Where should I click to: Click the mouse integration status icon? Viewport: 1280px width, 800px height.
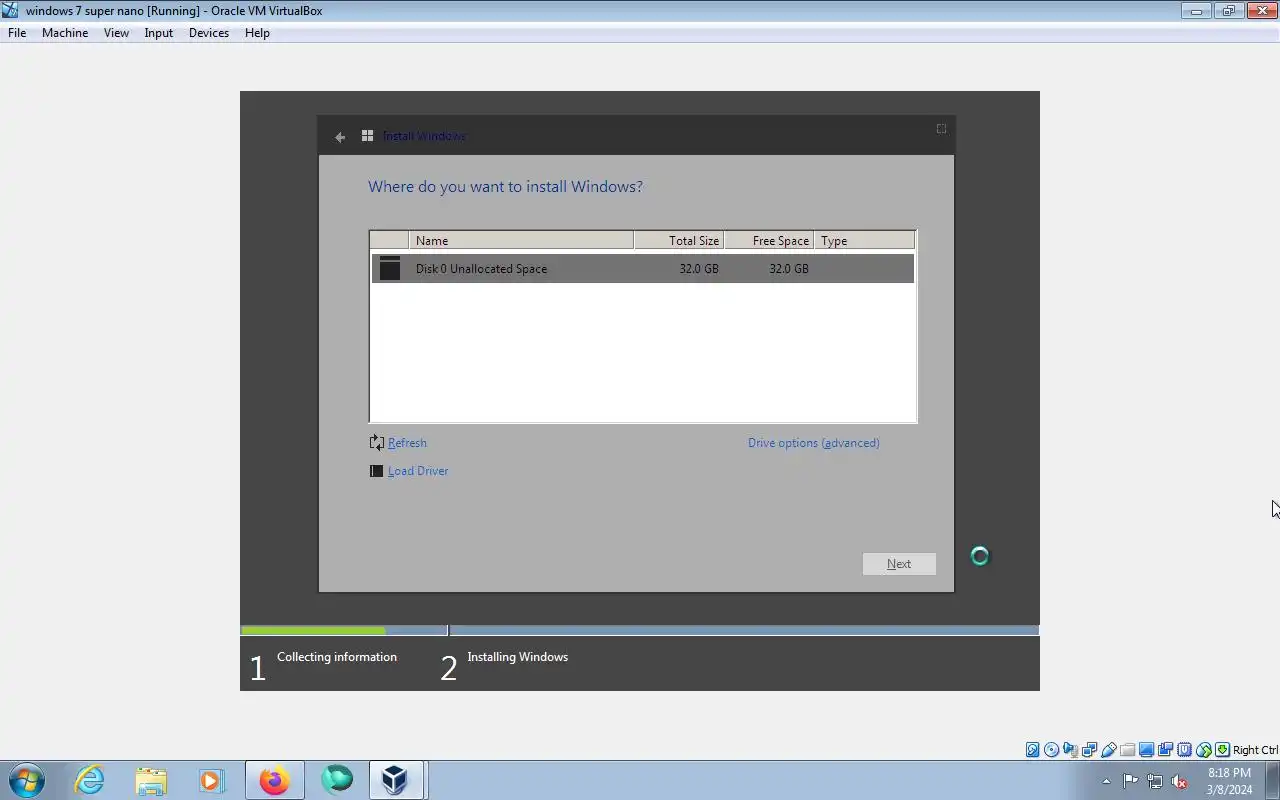pyautogui.click(x=1203, y=750)
